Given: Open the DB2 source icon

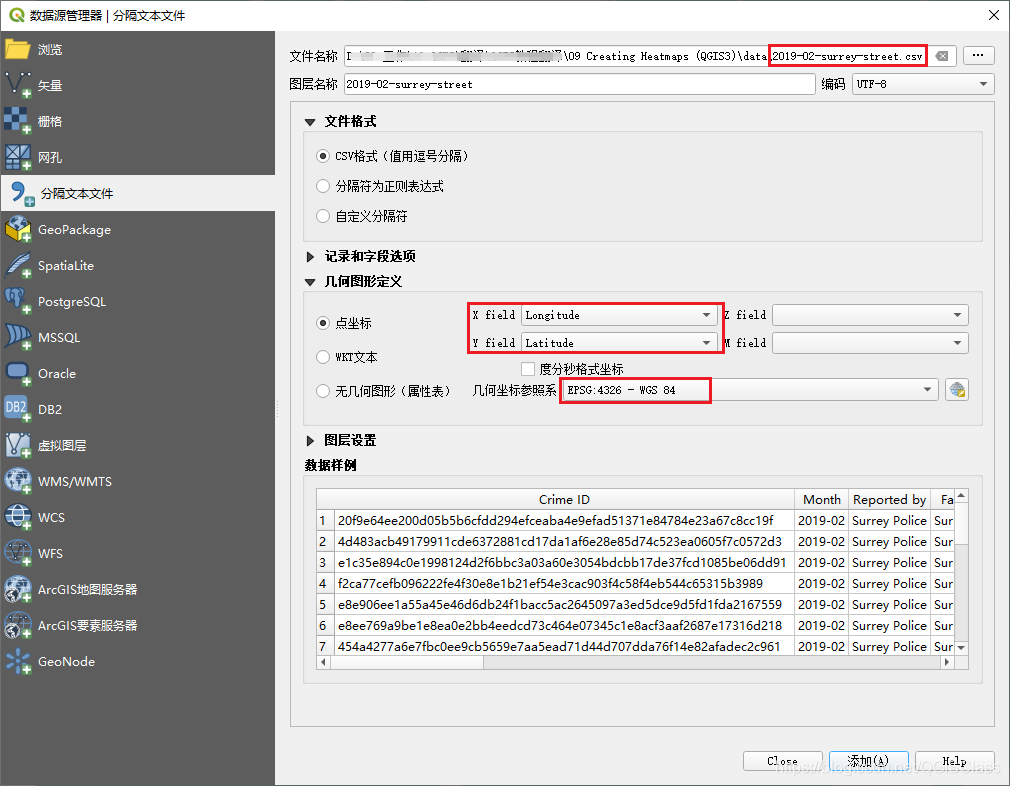Looking at the screenshot, I should [x=17, y=410].
